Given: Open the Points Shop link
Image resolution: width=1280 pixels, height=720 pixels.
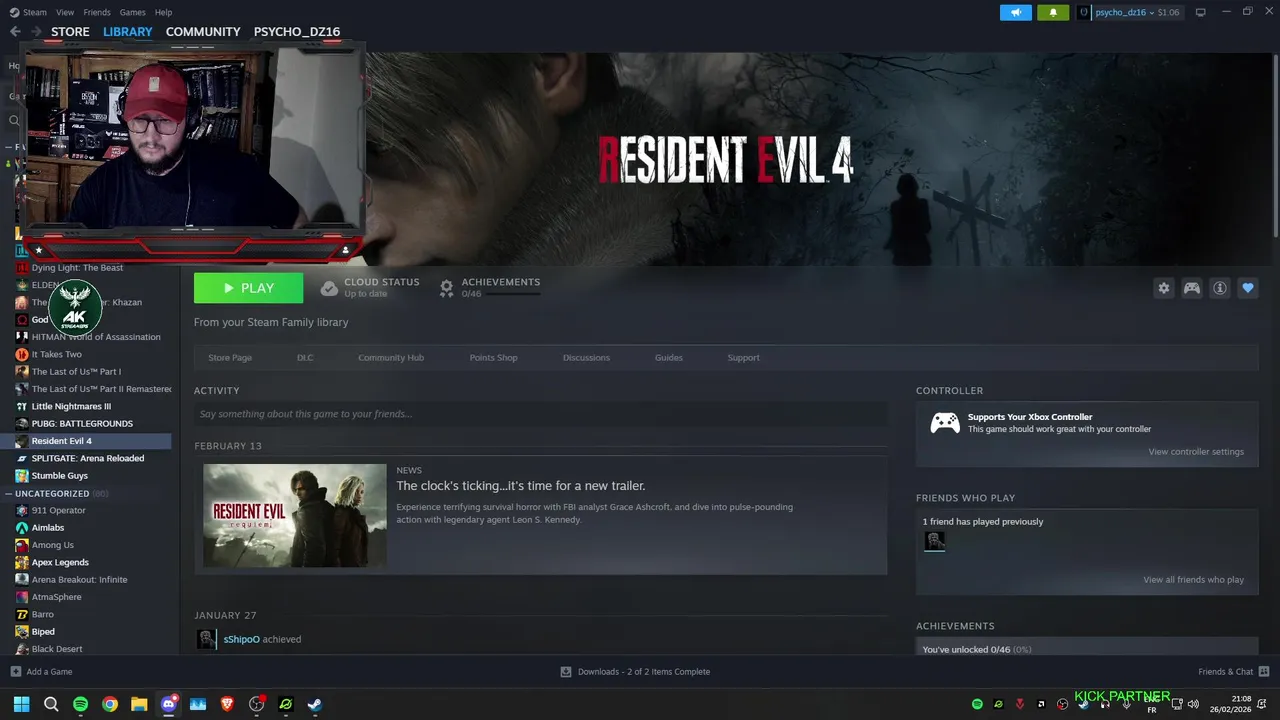Looking at the screenshot, I should click(x=494, y=357).
